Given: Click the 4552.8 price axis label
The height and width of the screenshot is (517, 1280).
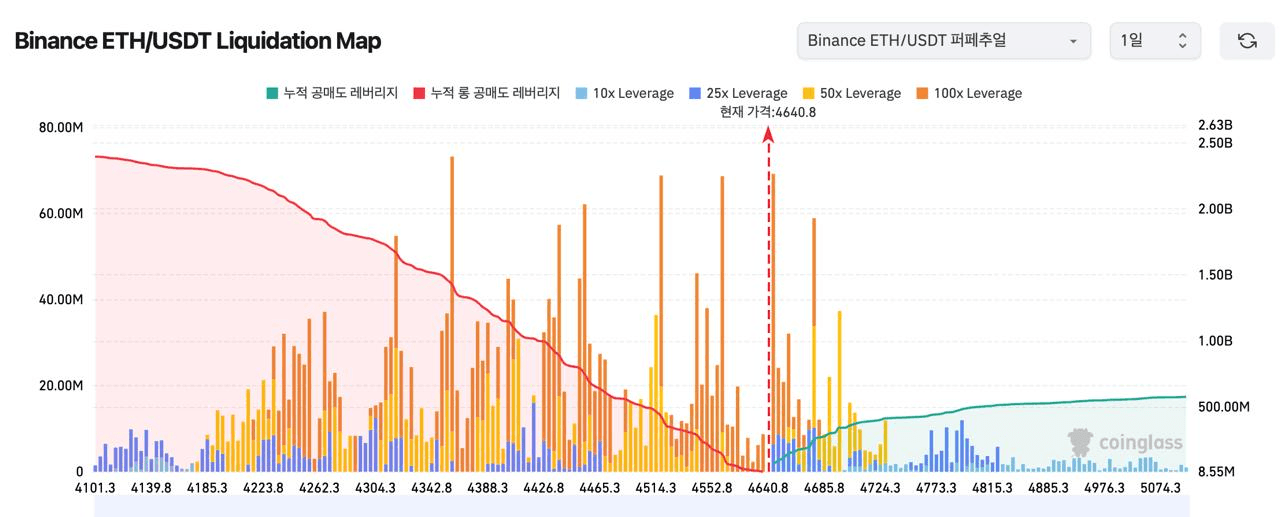Looking at the screenshot, I should [714, 488].
